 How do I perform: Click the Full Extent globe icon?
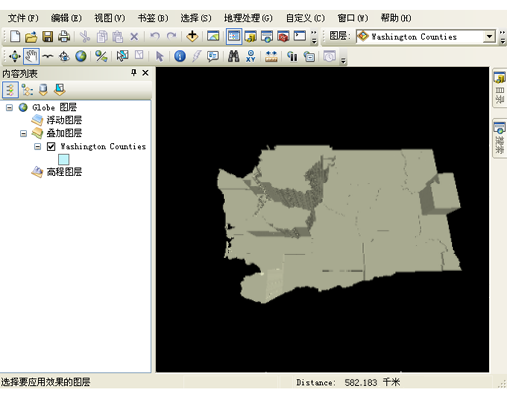(x=81, y=56)
